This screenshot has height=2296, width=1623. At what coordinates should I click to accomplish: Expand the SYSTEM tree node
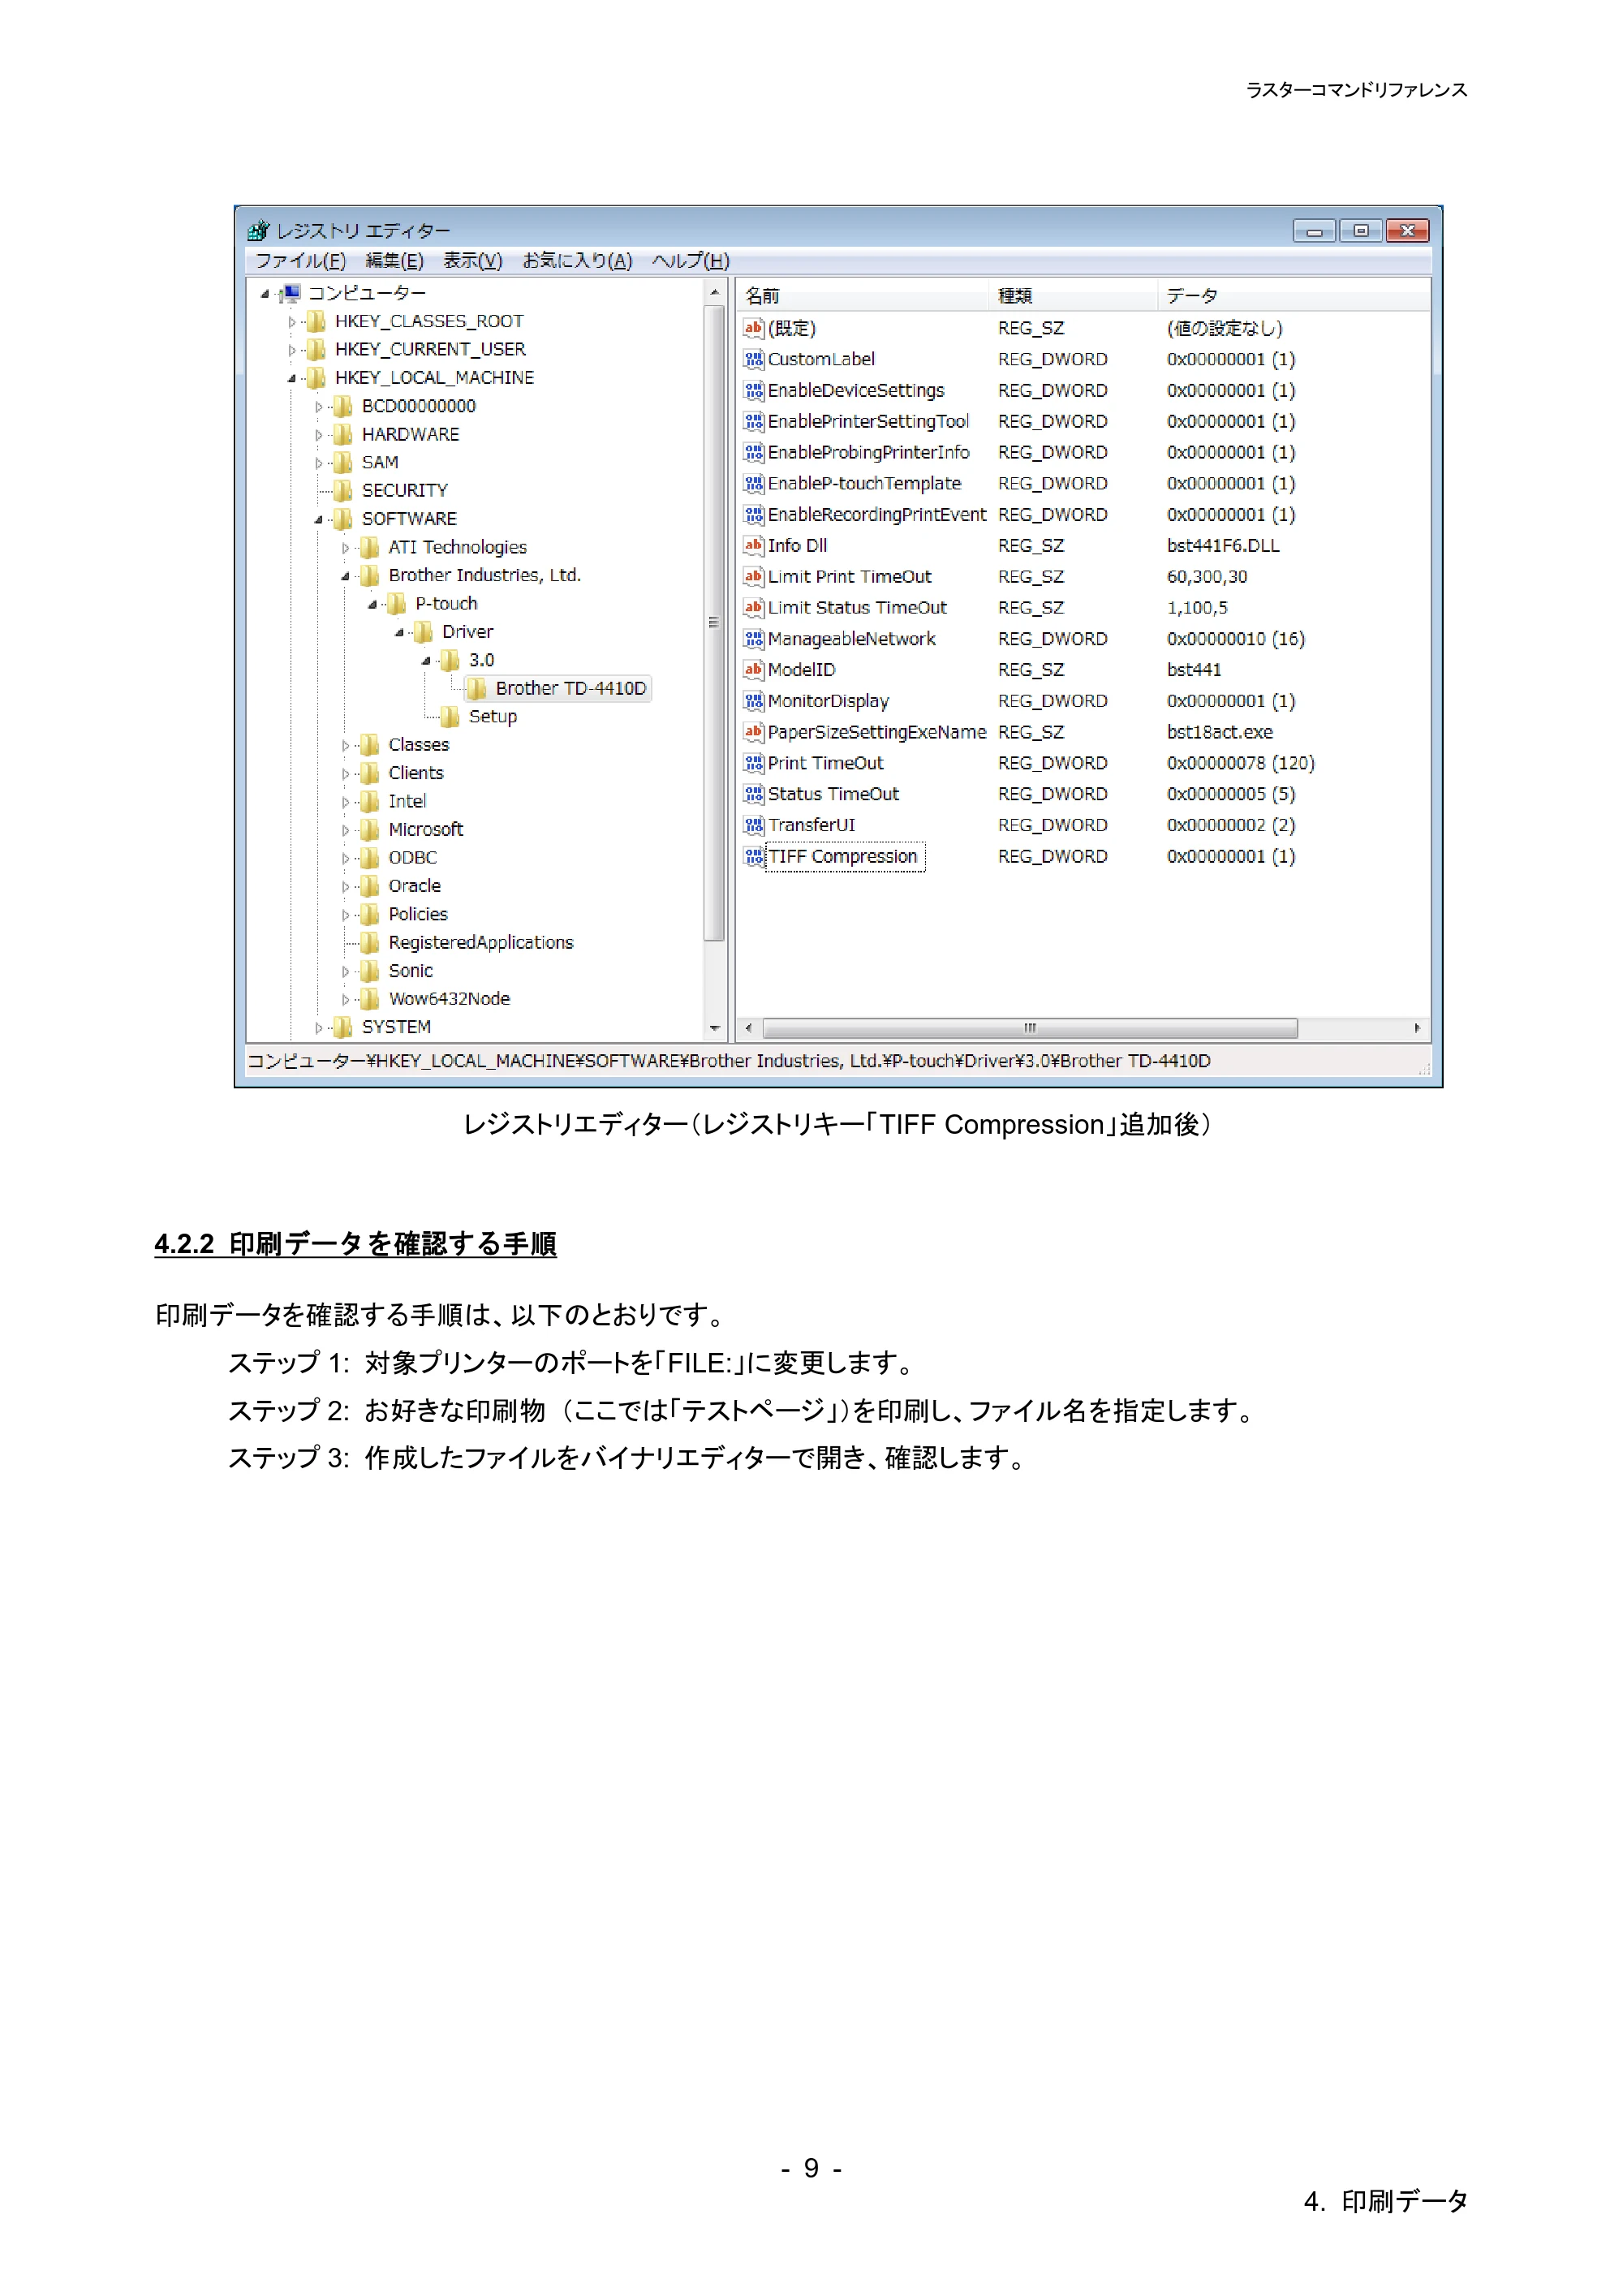click(319, 1027)
